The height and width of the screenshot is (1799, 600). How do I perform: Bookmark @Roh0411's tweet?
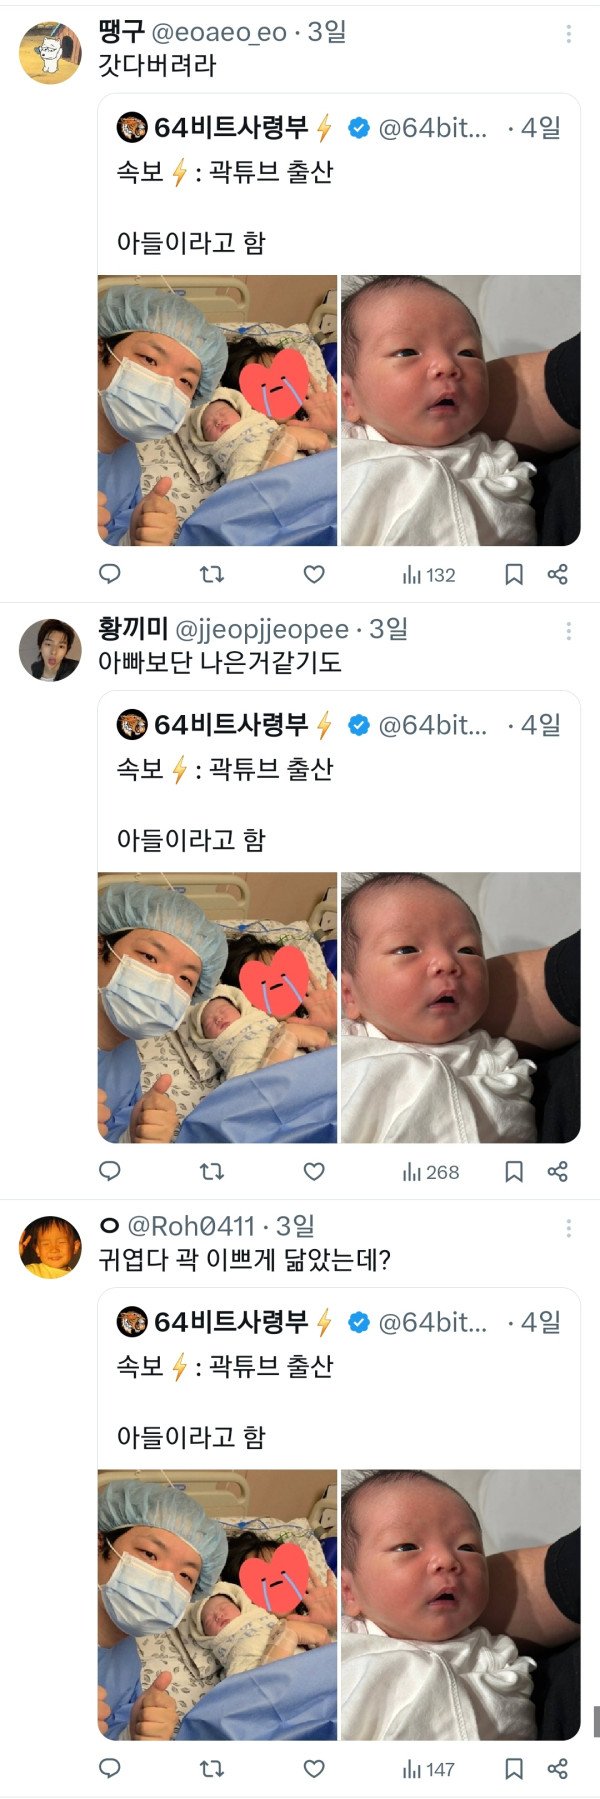[x=514, y=1768]
